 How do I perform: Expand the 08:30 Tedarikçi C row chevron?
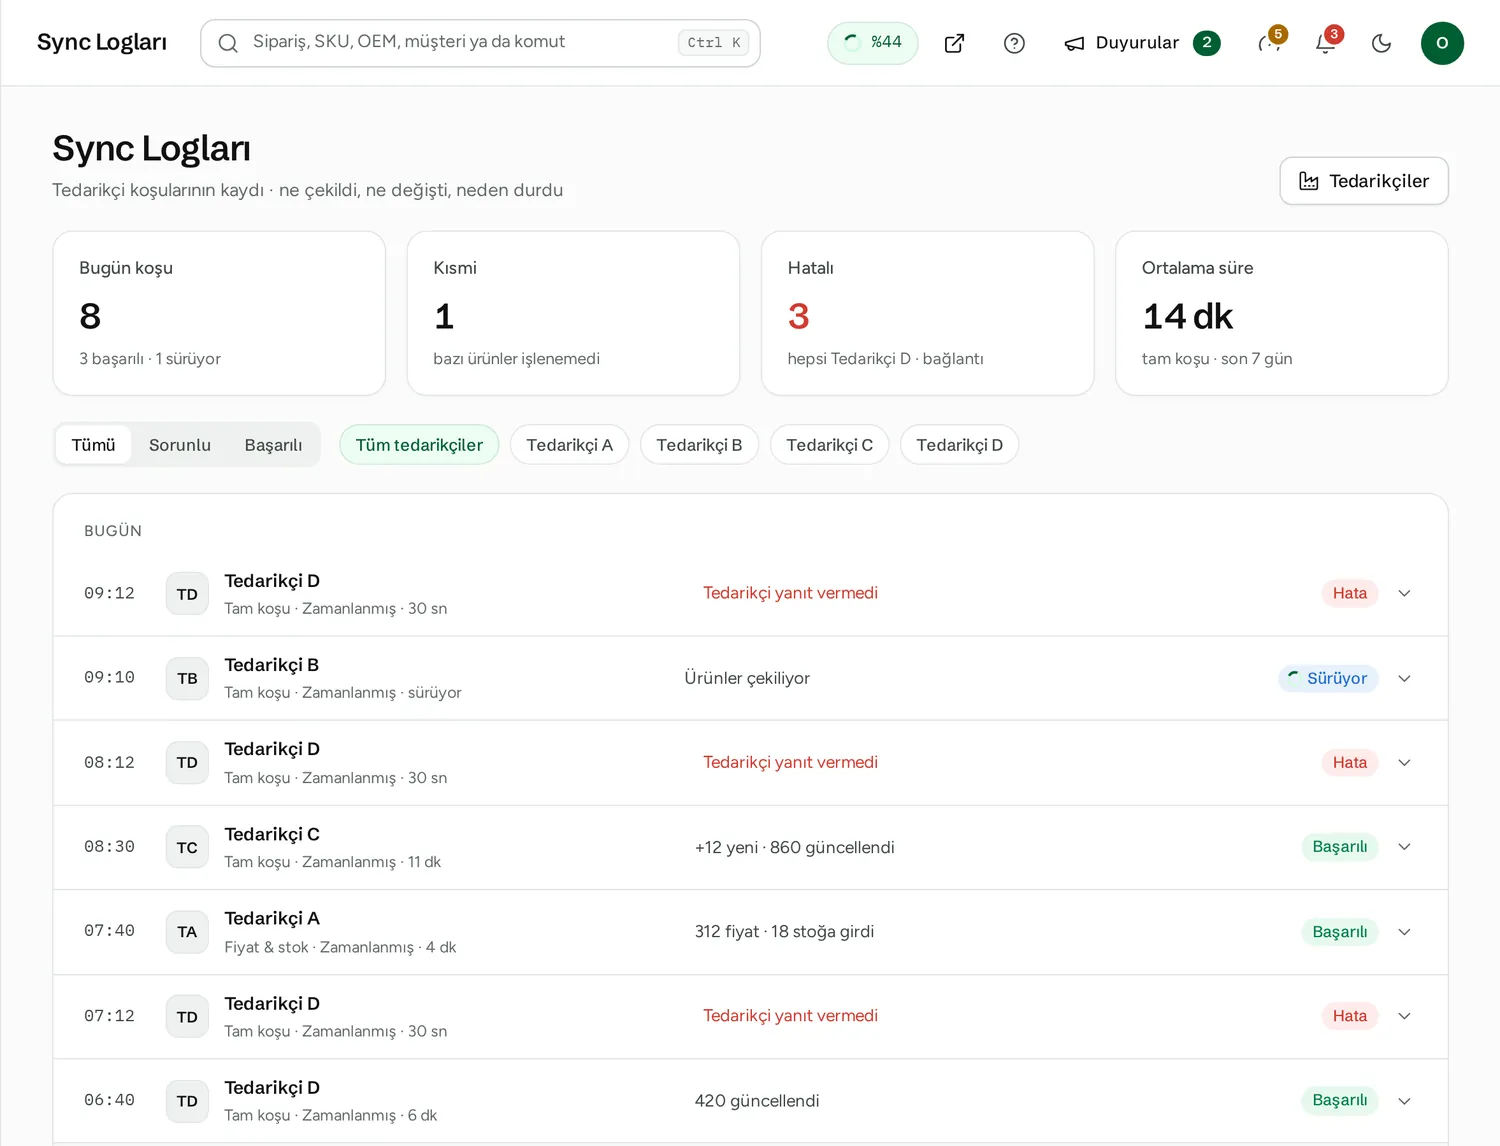(x=1404, y=847)
